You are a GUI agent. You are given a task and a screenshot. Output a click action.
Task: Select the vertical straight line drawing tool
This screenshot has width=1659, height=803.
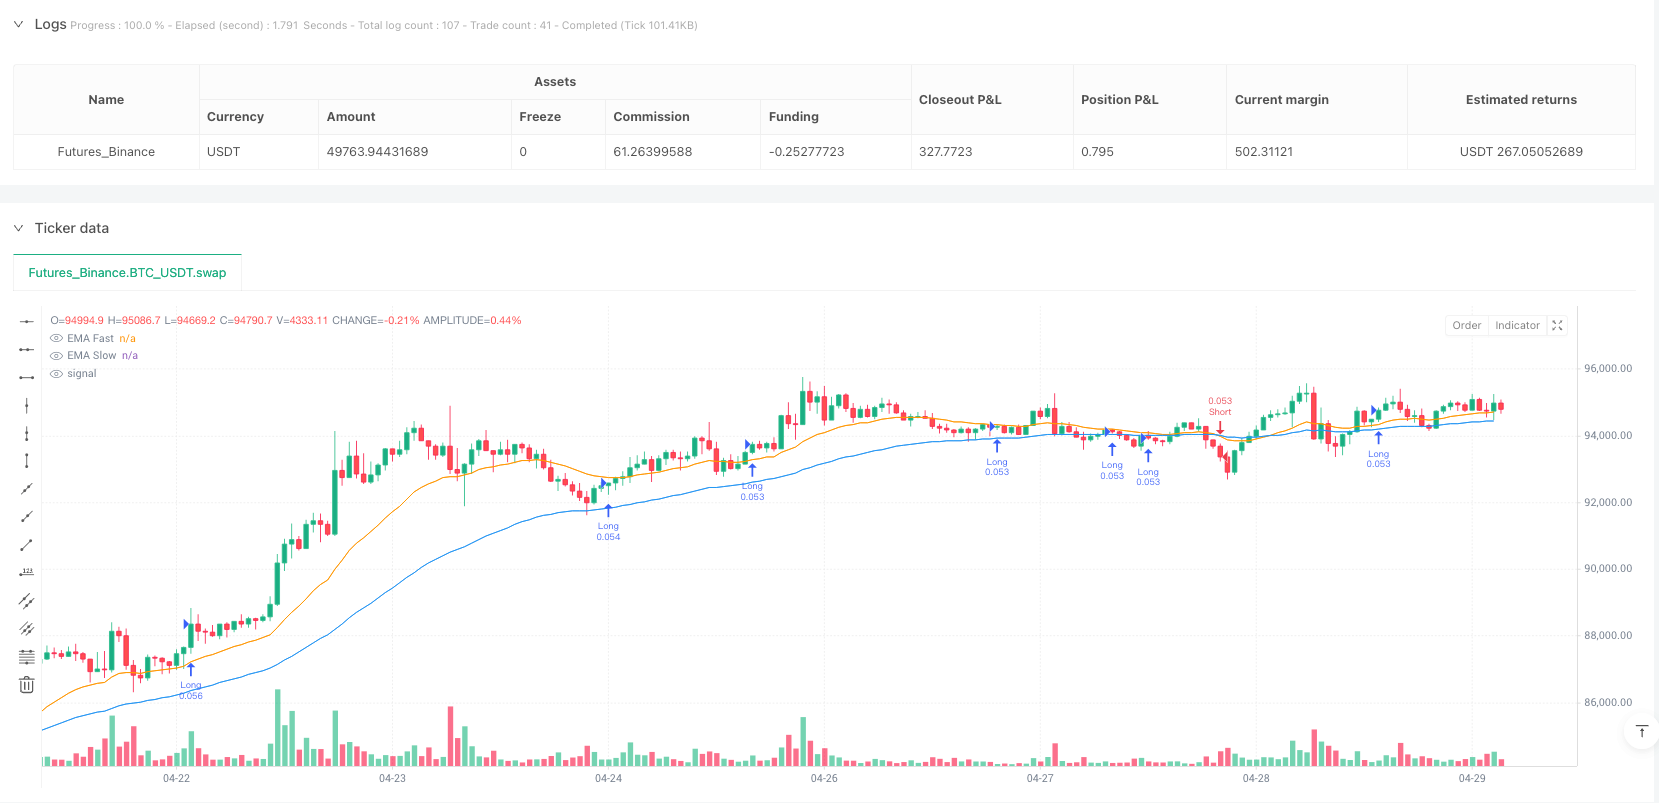click(x=27, y=405)
